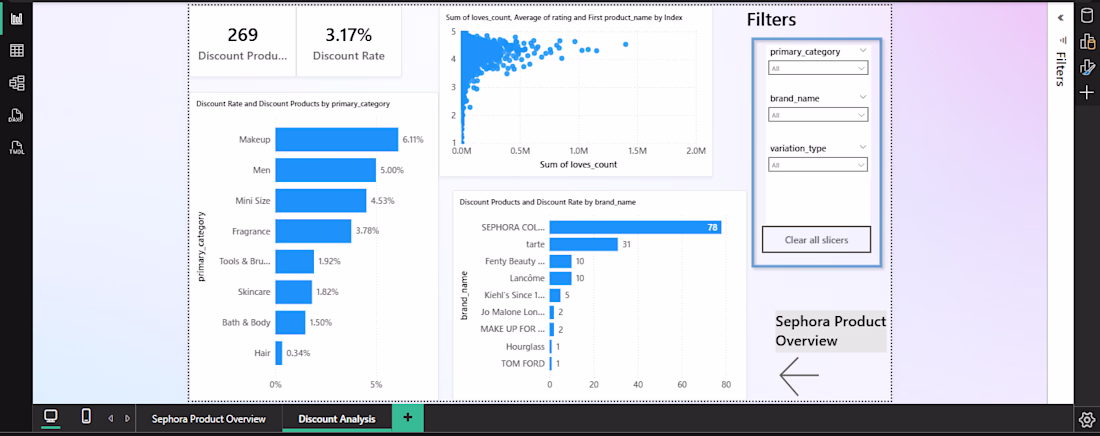Viewport: 1100px width, 436px height.
Task: Open DAX query view icon
Action: click(x=16, y=115)
